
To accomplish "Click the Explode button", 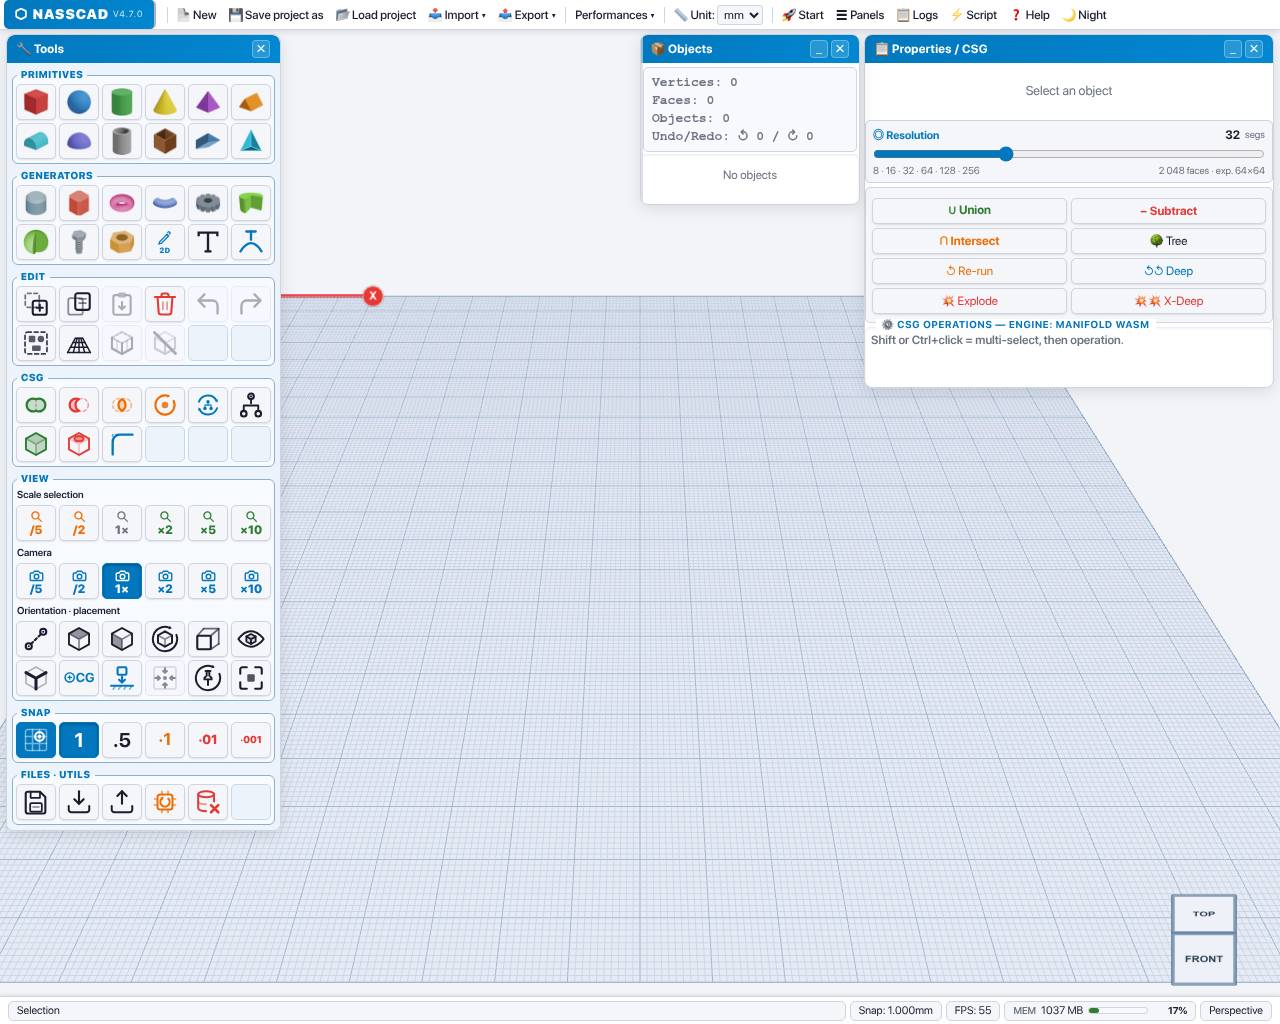I will click(969, 301).
